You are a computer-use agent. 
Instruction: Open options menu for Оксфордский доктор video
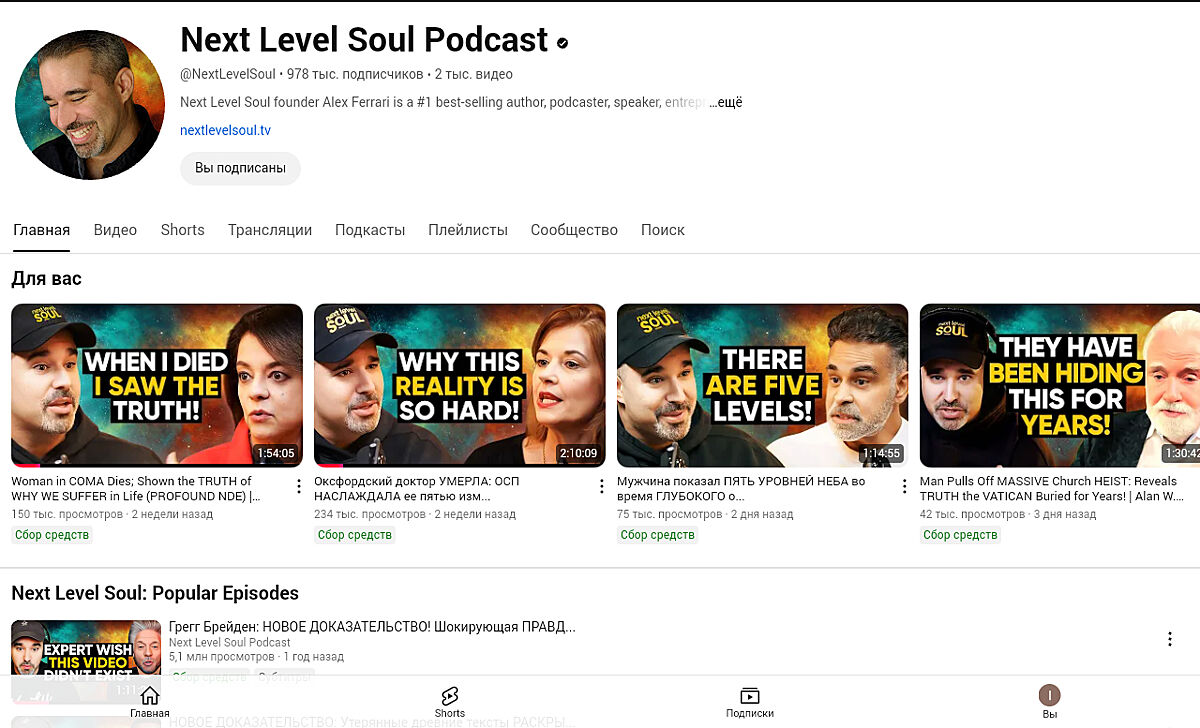point(601,487)
